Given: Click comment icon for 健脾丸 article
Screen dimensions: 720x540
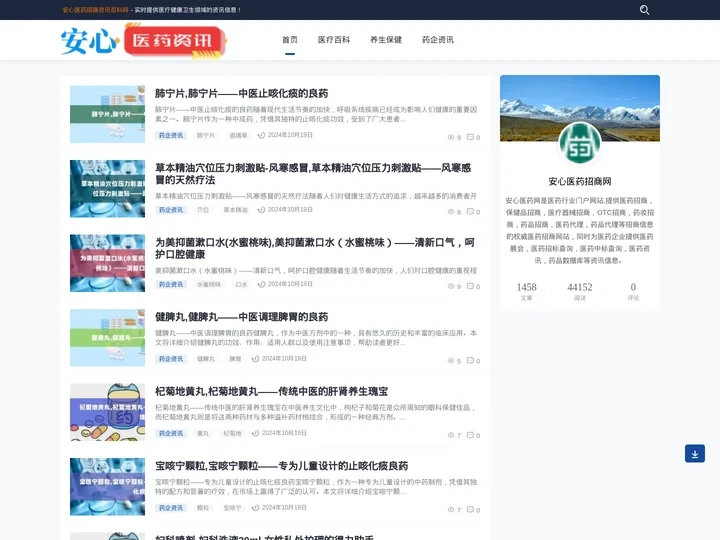Looking at the screenshot, I should [470, 360].
